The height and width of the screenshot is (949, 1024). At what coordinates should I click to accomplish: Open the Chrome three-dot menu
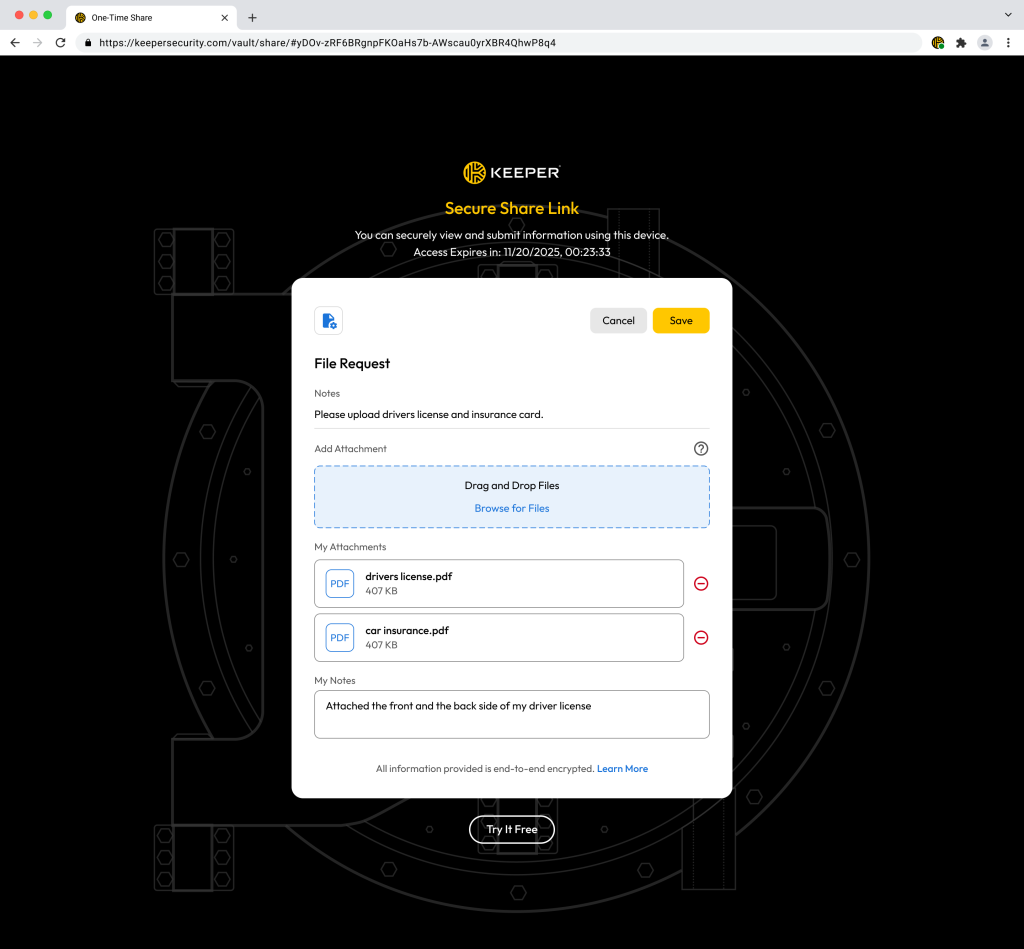[1010, 43]
